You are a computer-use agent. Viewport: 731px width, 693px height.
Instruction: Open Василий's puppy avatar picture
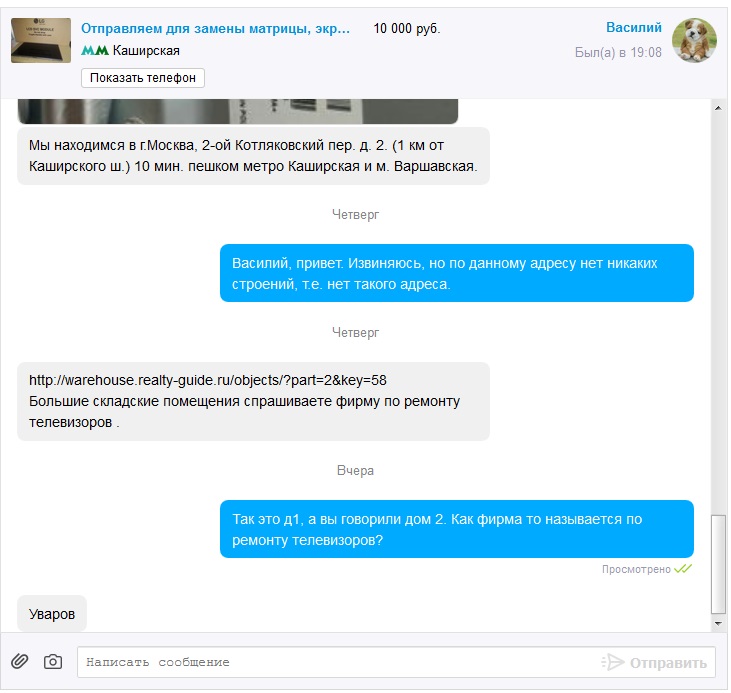pos(694,40)
